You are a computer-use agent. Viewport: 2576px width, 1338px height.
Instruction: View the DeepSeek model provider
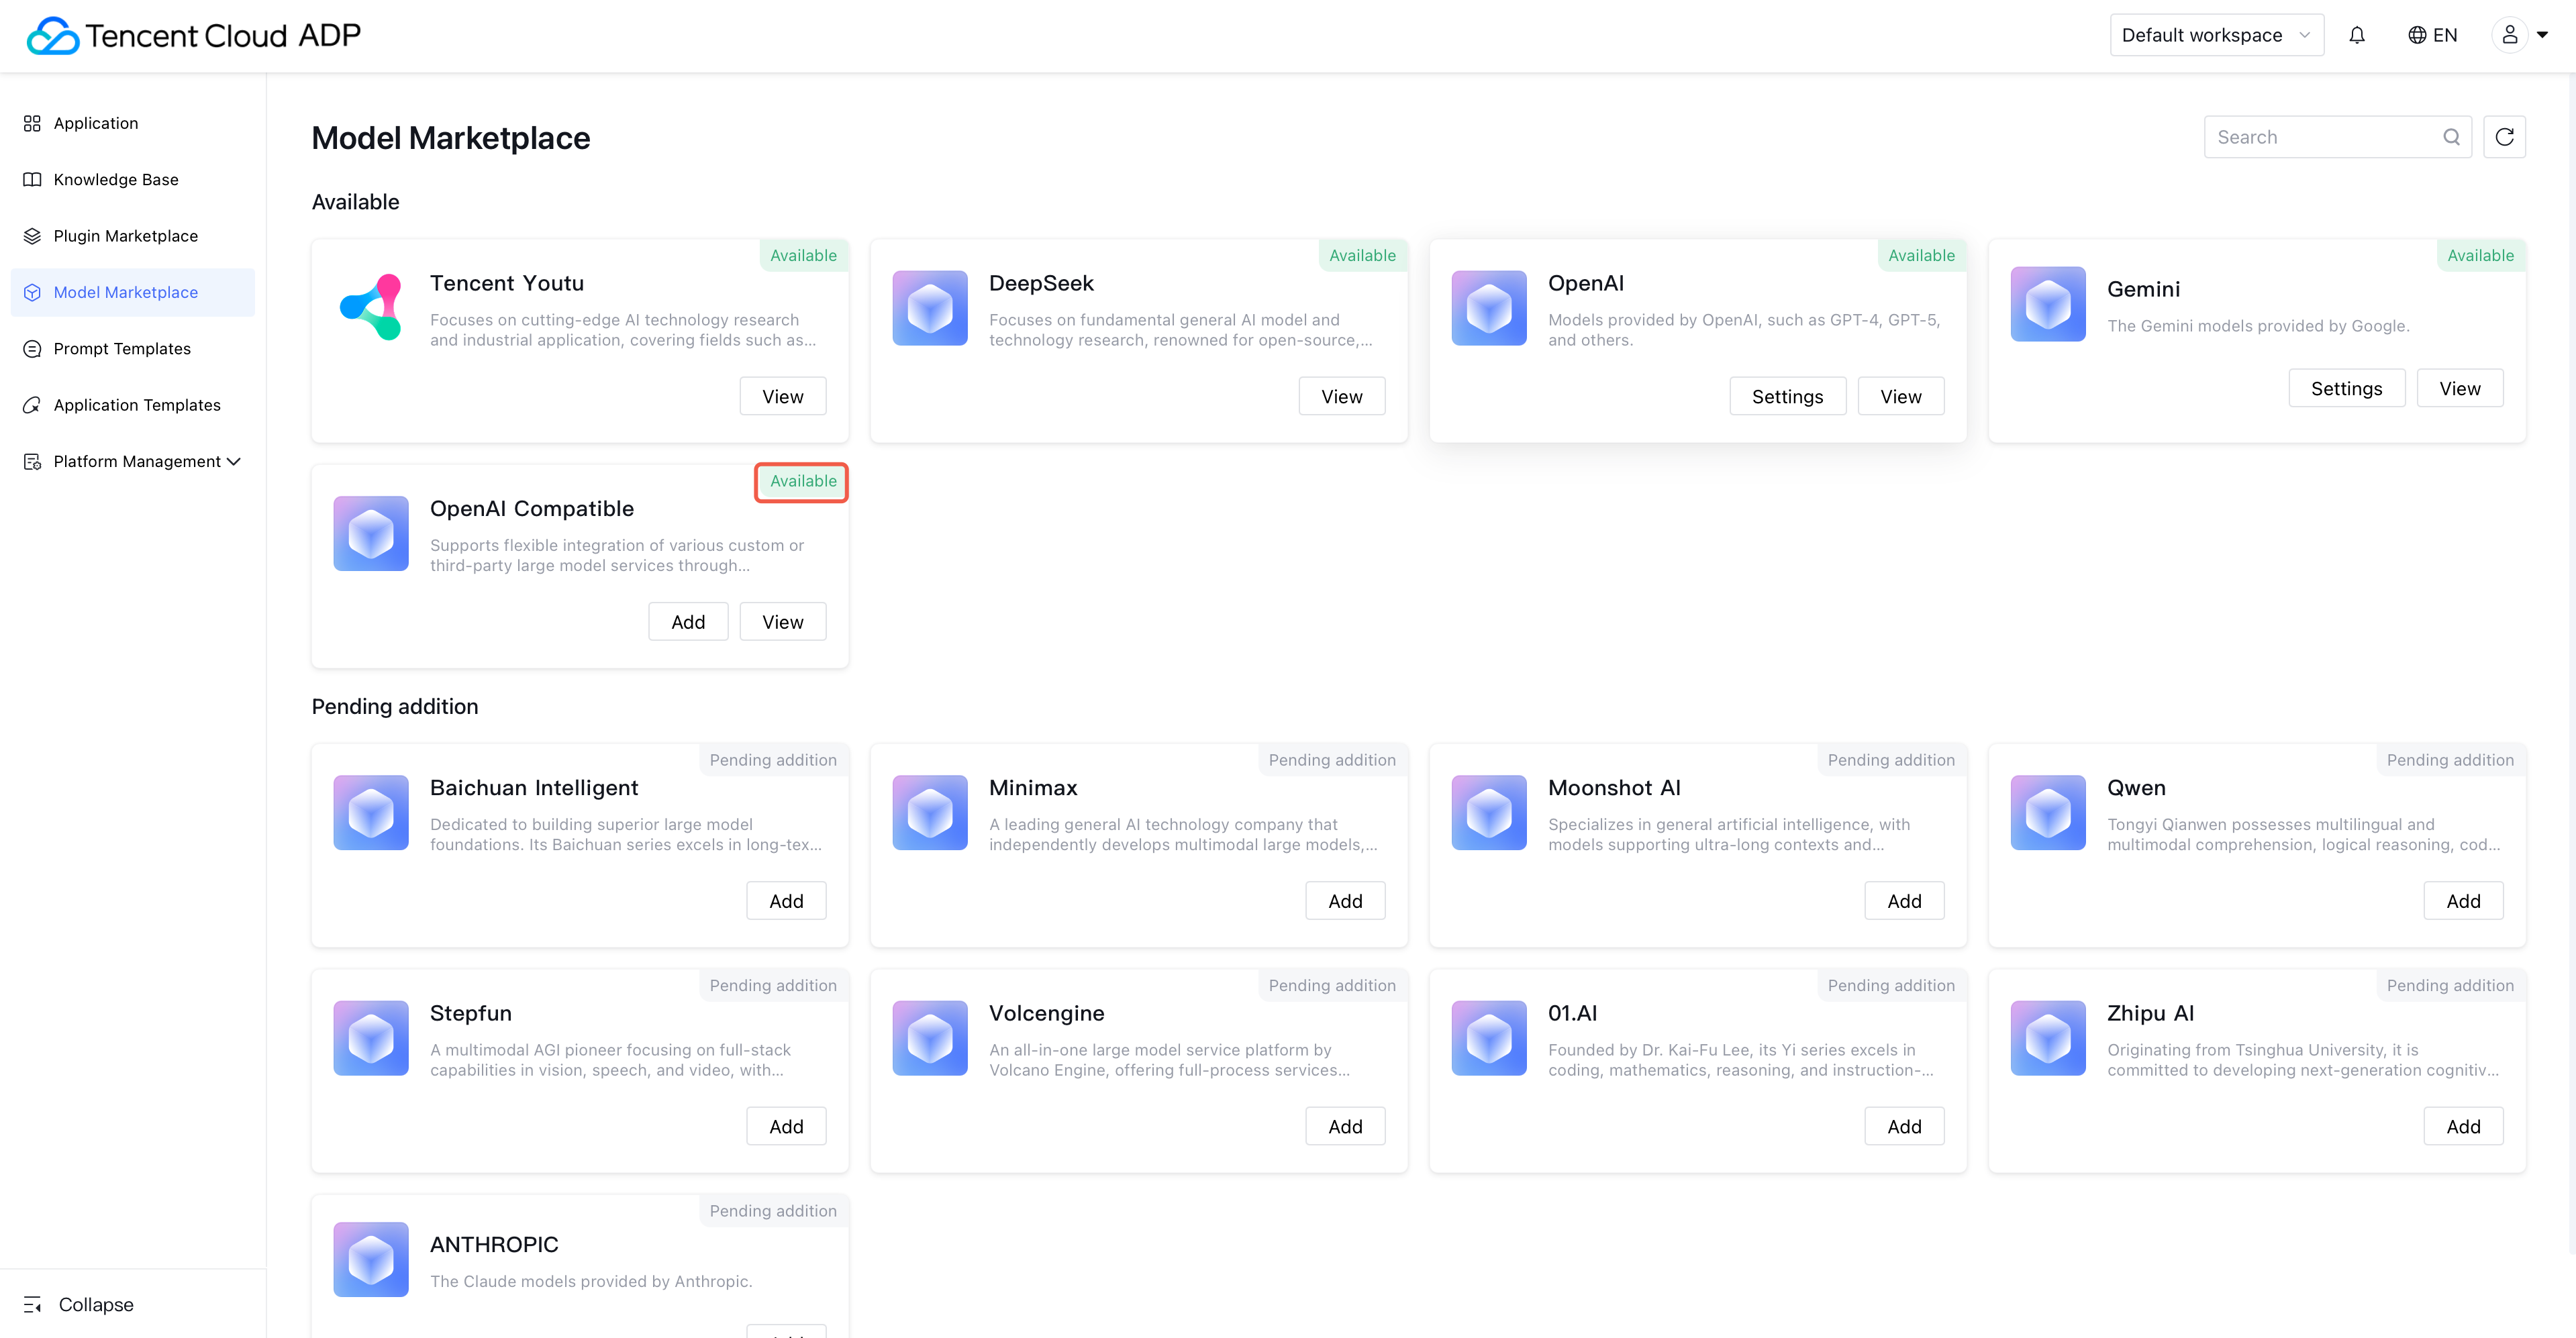click(x=1341, y=397)
